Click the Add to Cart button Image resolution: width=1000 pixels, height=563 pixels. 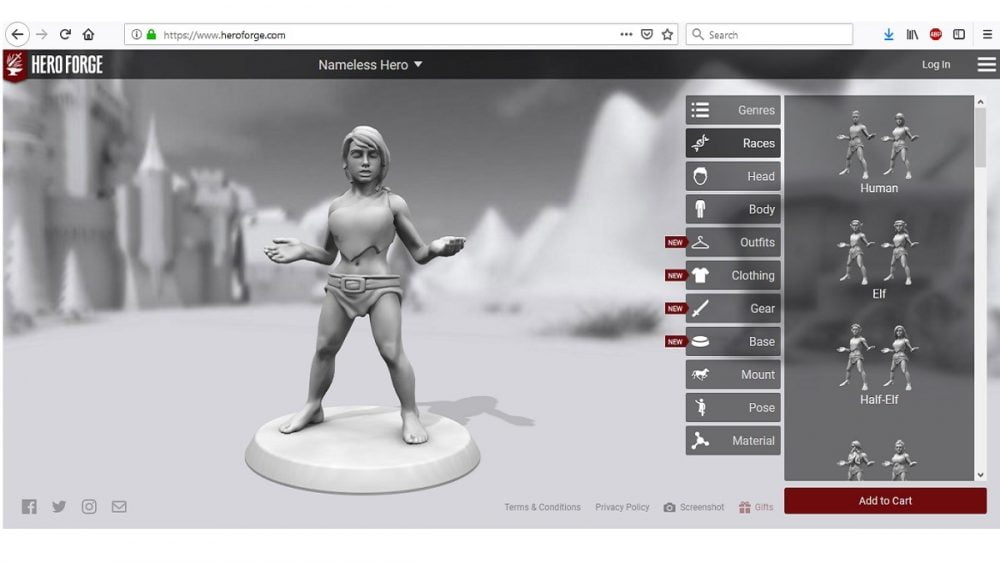[885, 501]
